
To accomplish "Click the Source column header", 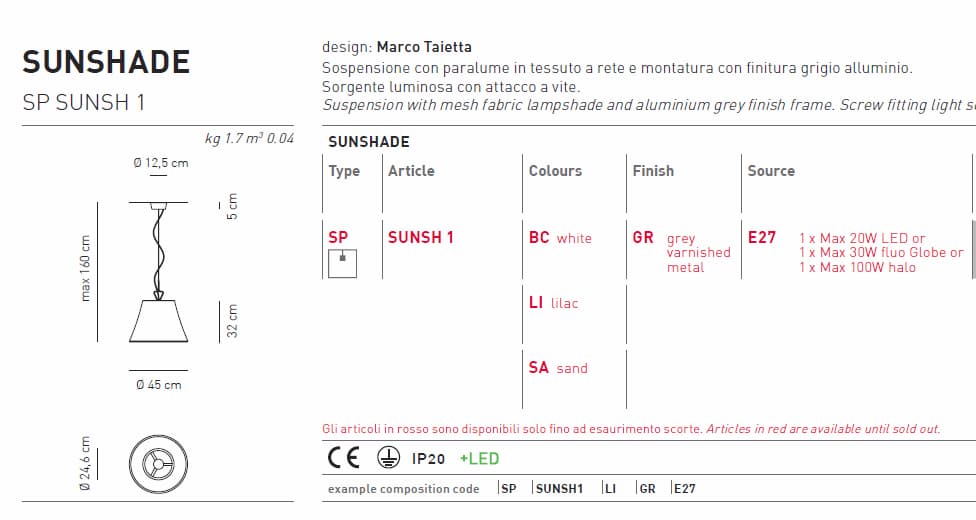I will [x=771, y=171].
